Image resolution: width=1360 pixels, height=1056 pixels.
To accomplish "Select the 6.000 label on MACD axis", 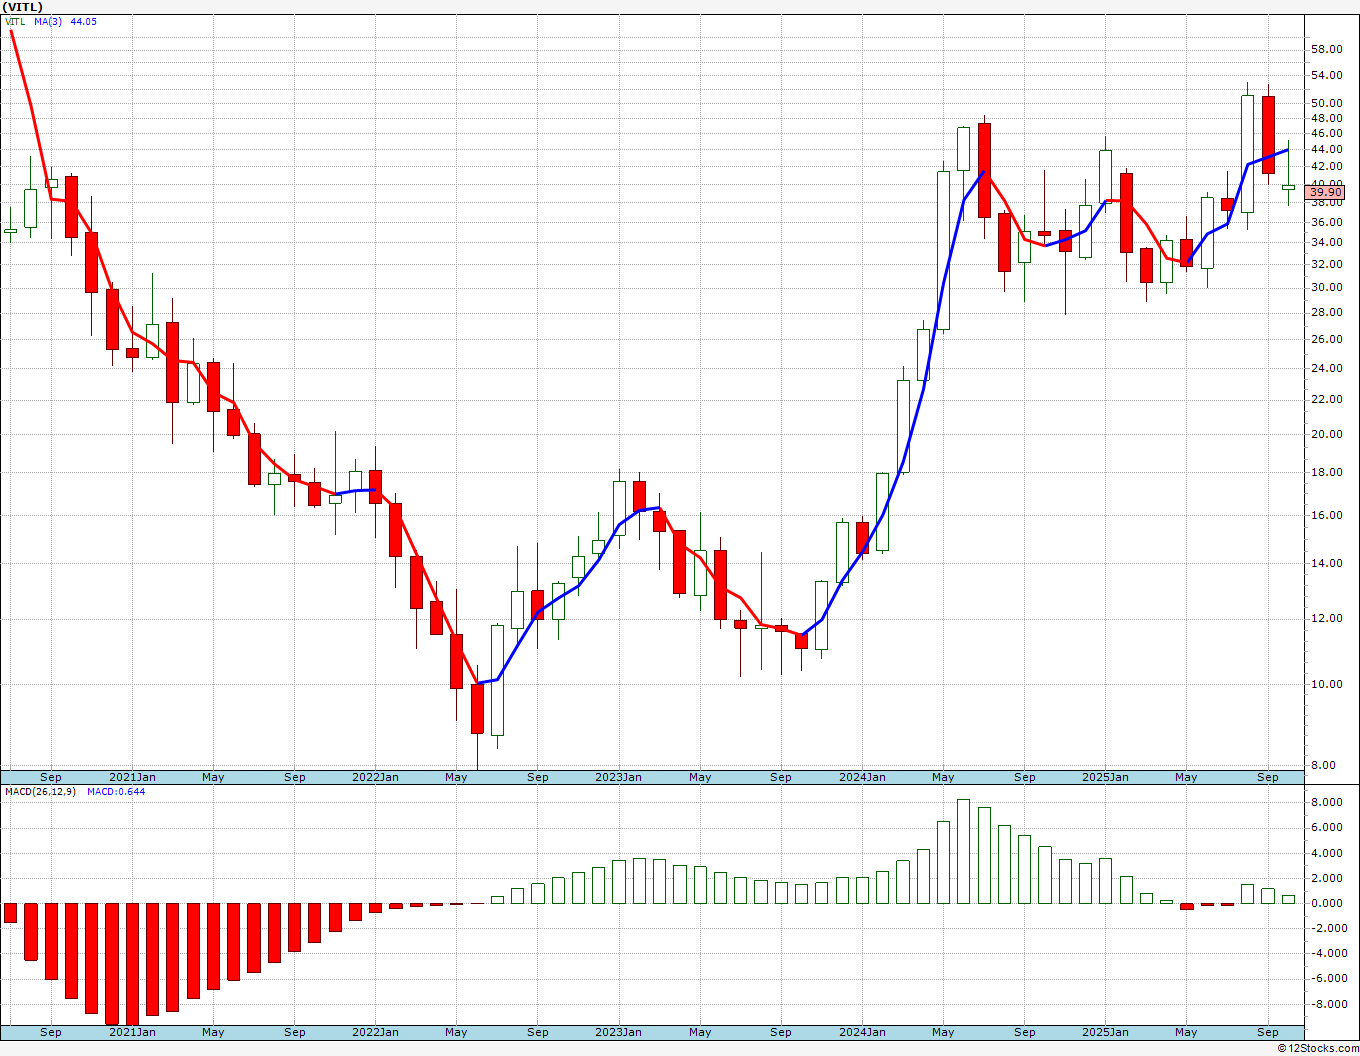I will coord(1326,827).
